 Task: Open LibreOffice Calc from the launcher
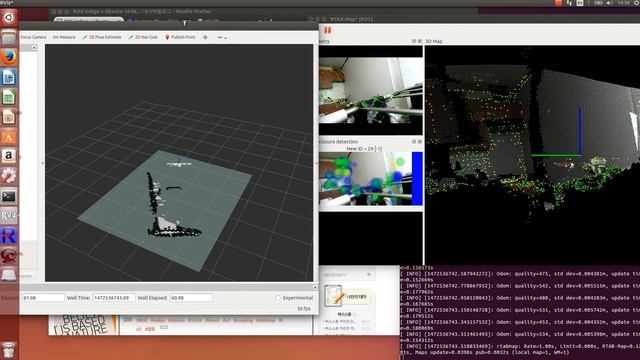[x=9, y=97]
